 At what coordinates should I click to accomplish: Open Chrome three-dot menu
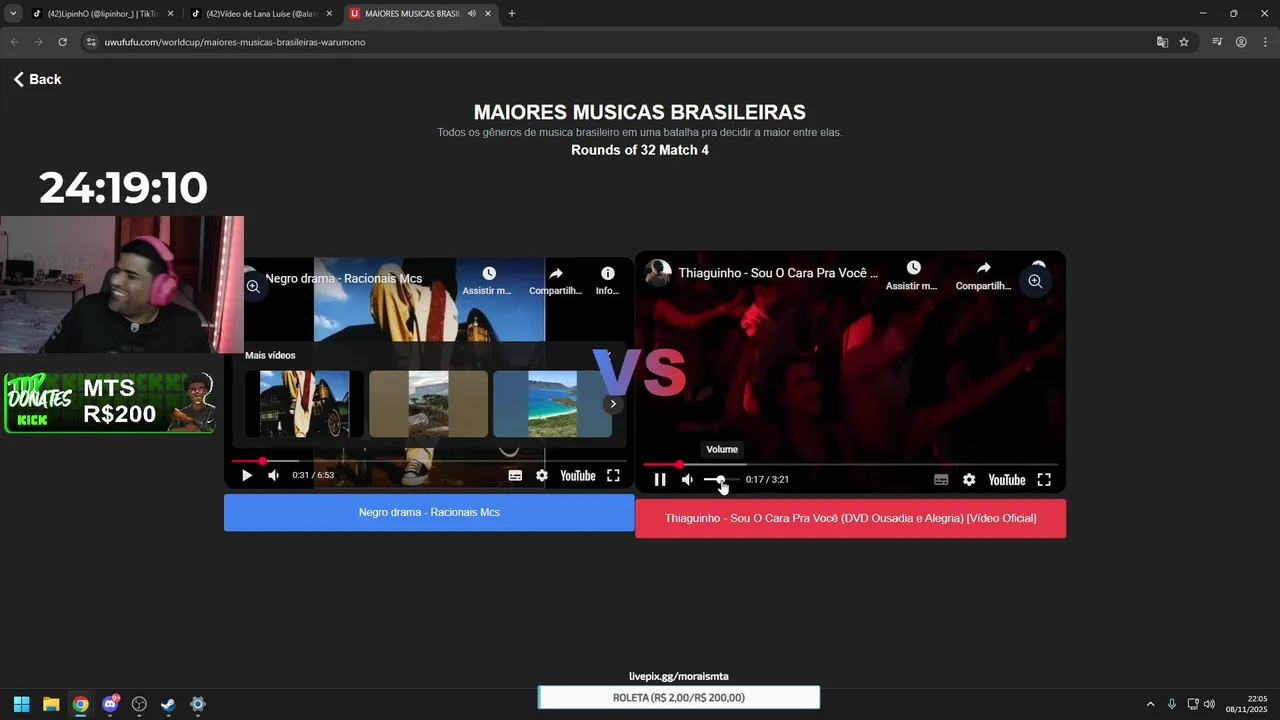coord(1265,42)
